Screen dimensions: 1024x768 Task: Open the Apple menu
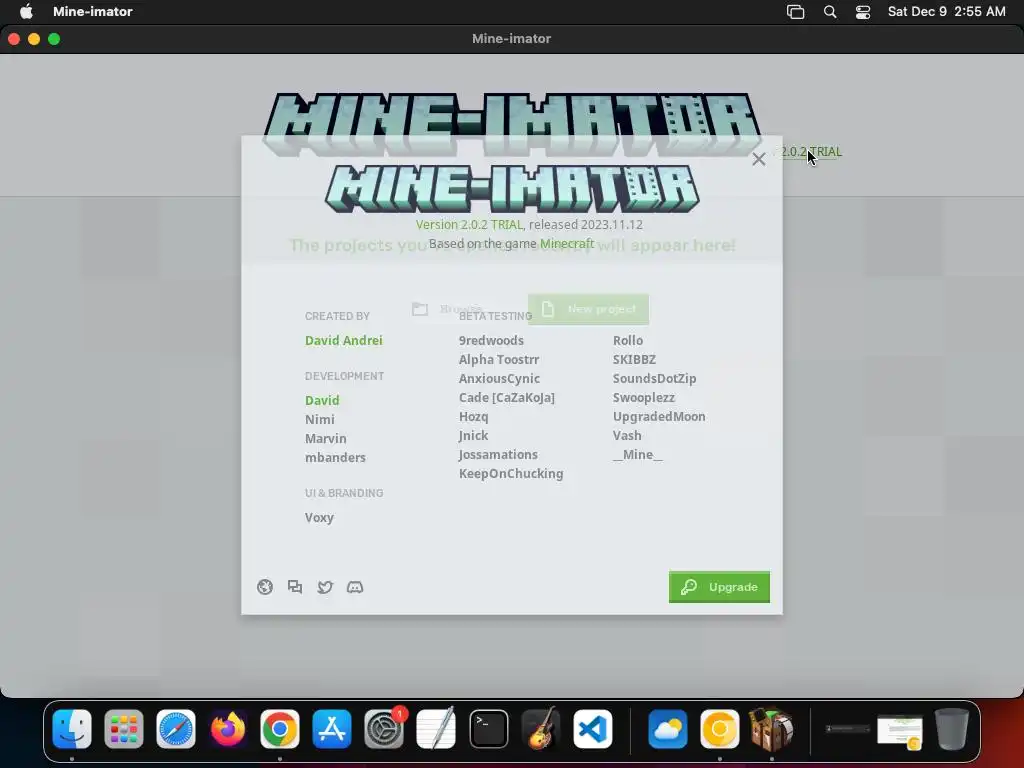26,11
